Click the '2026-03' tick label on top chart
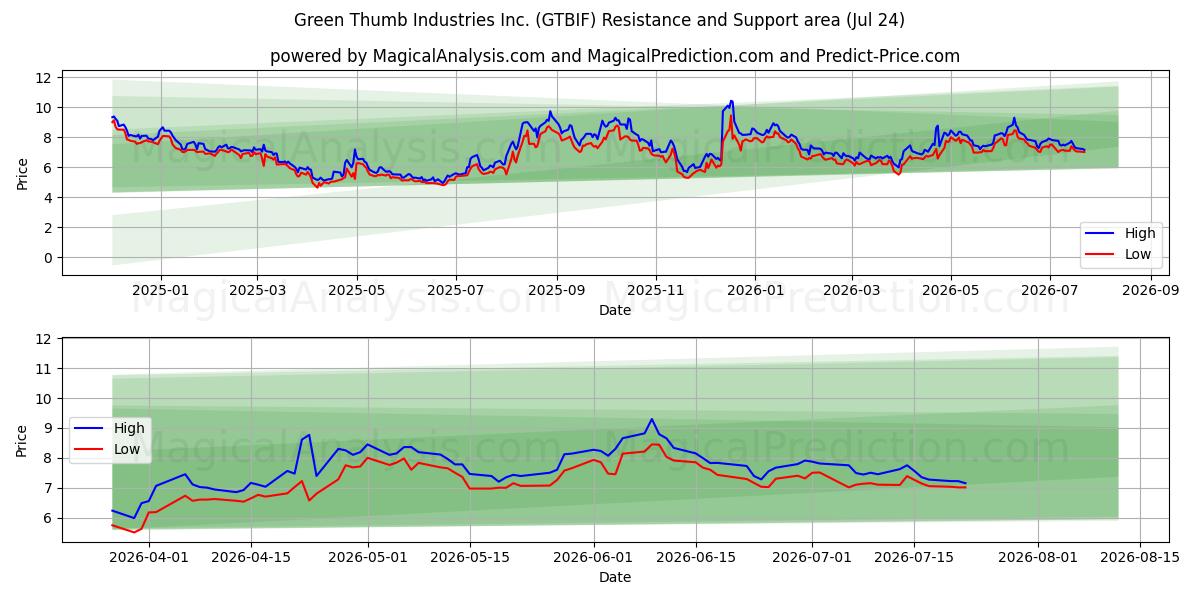The height and width of the screenshot is (600, 1200). point(851,289)
